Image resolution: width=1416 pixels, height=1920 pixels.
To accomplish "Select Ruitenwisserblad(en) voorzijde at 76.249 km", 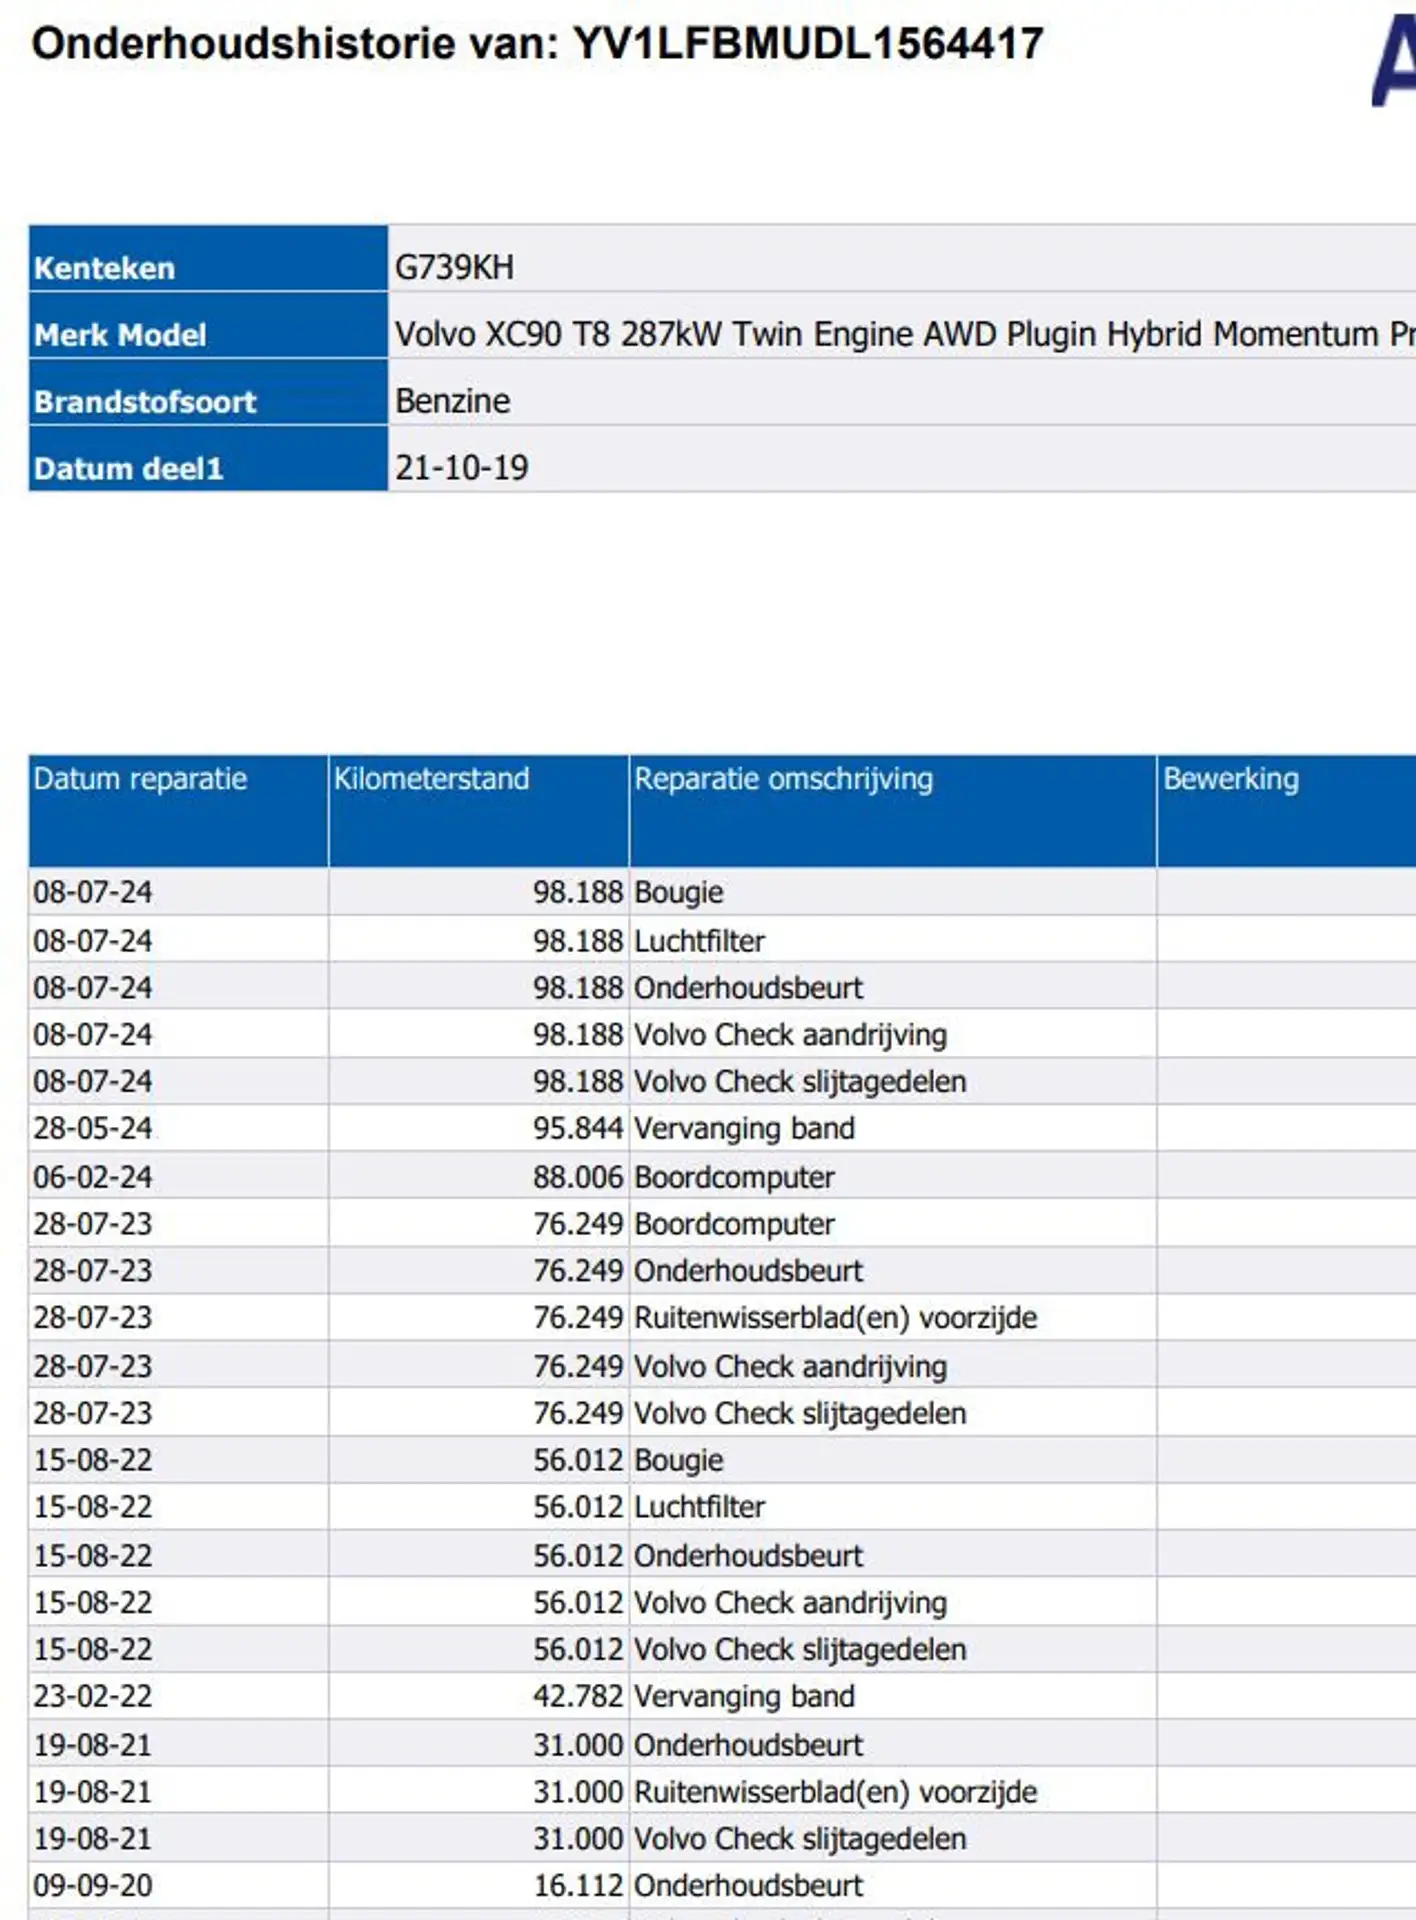I will [x=836, y=1317].
